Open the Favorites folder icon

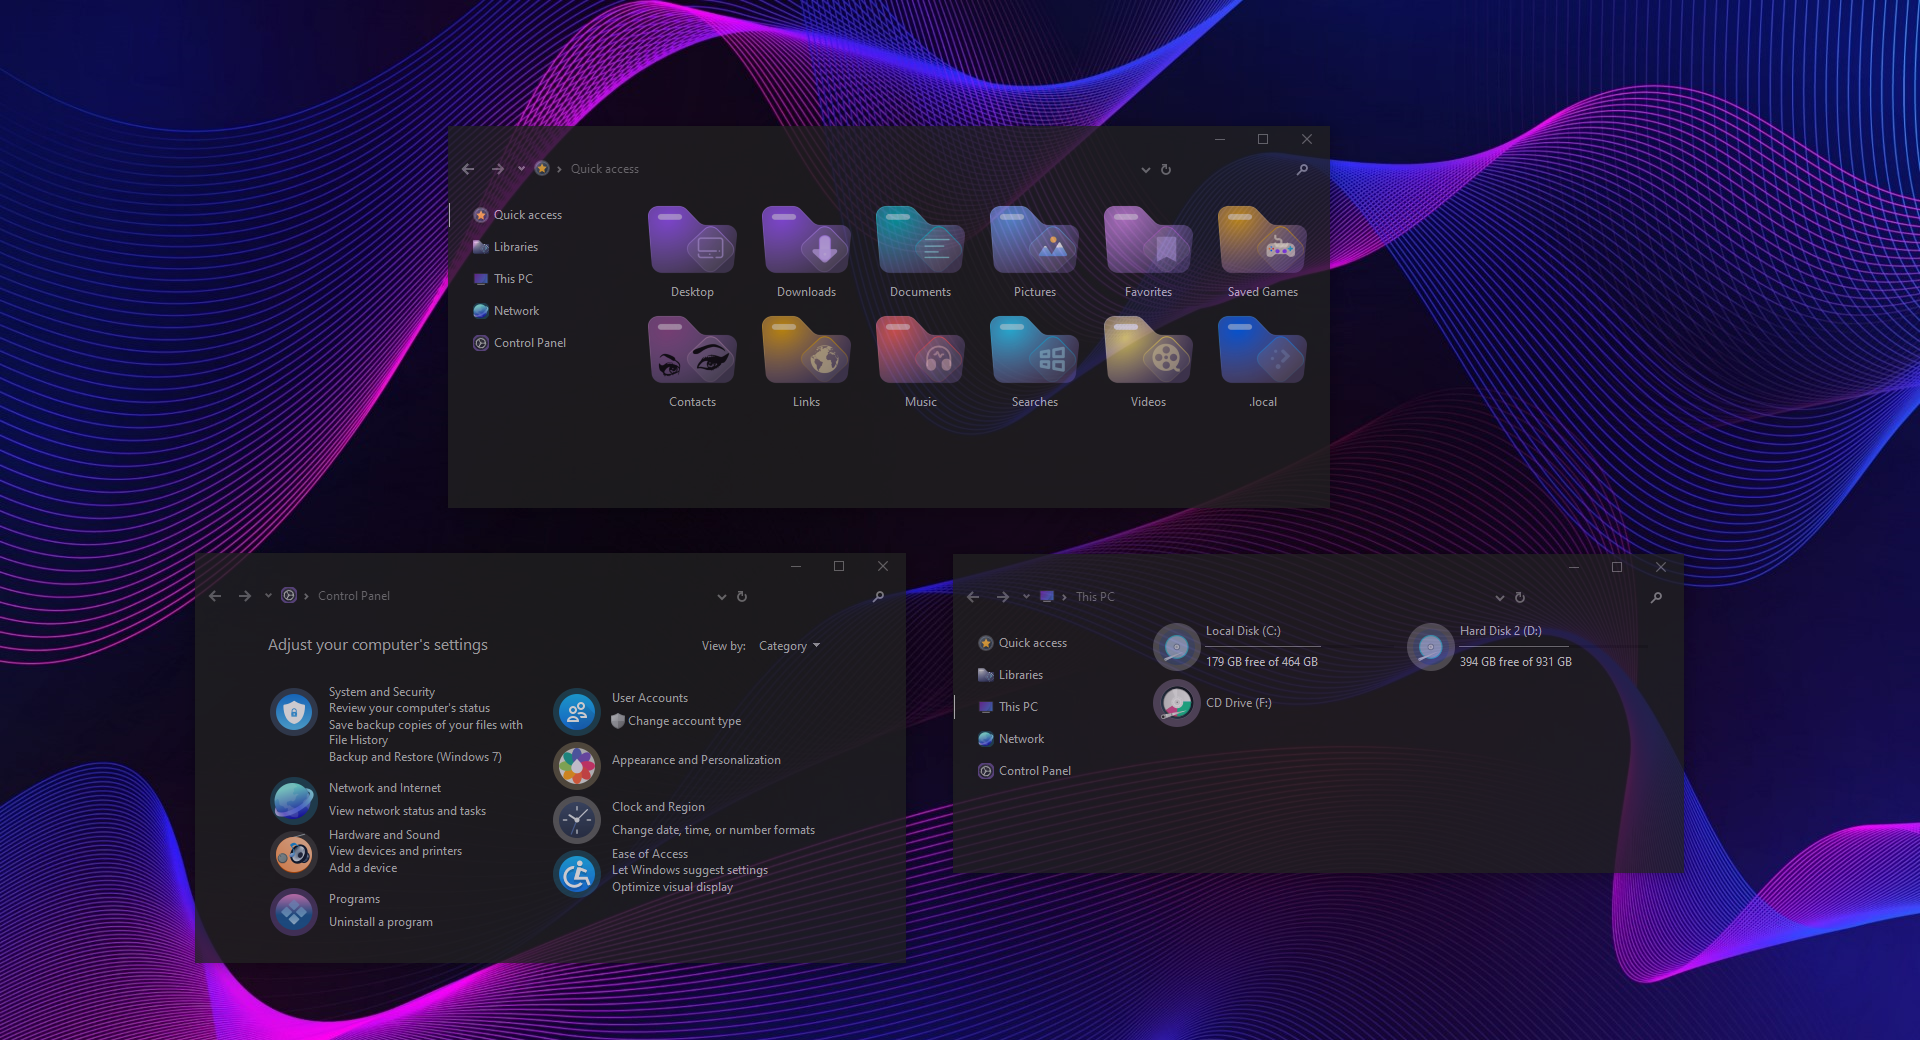(x=1148, y=241)
